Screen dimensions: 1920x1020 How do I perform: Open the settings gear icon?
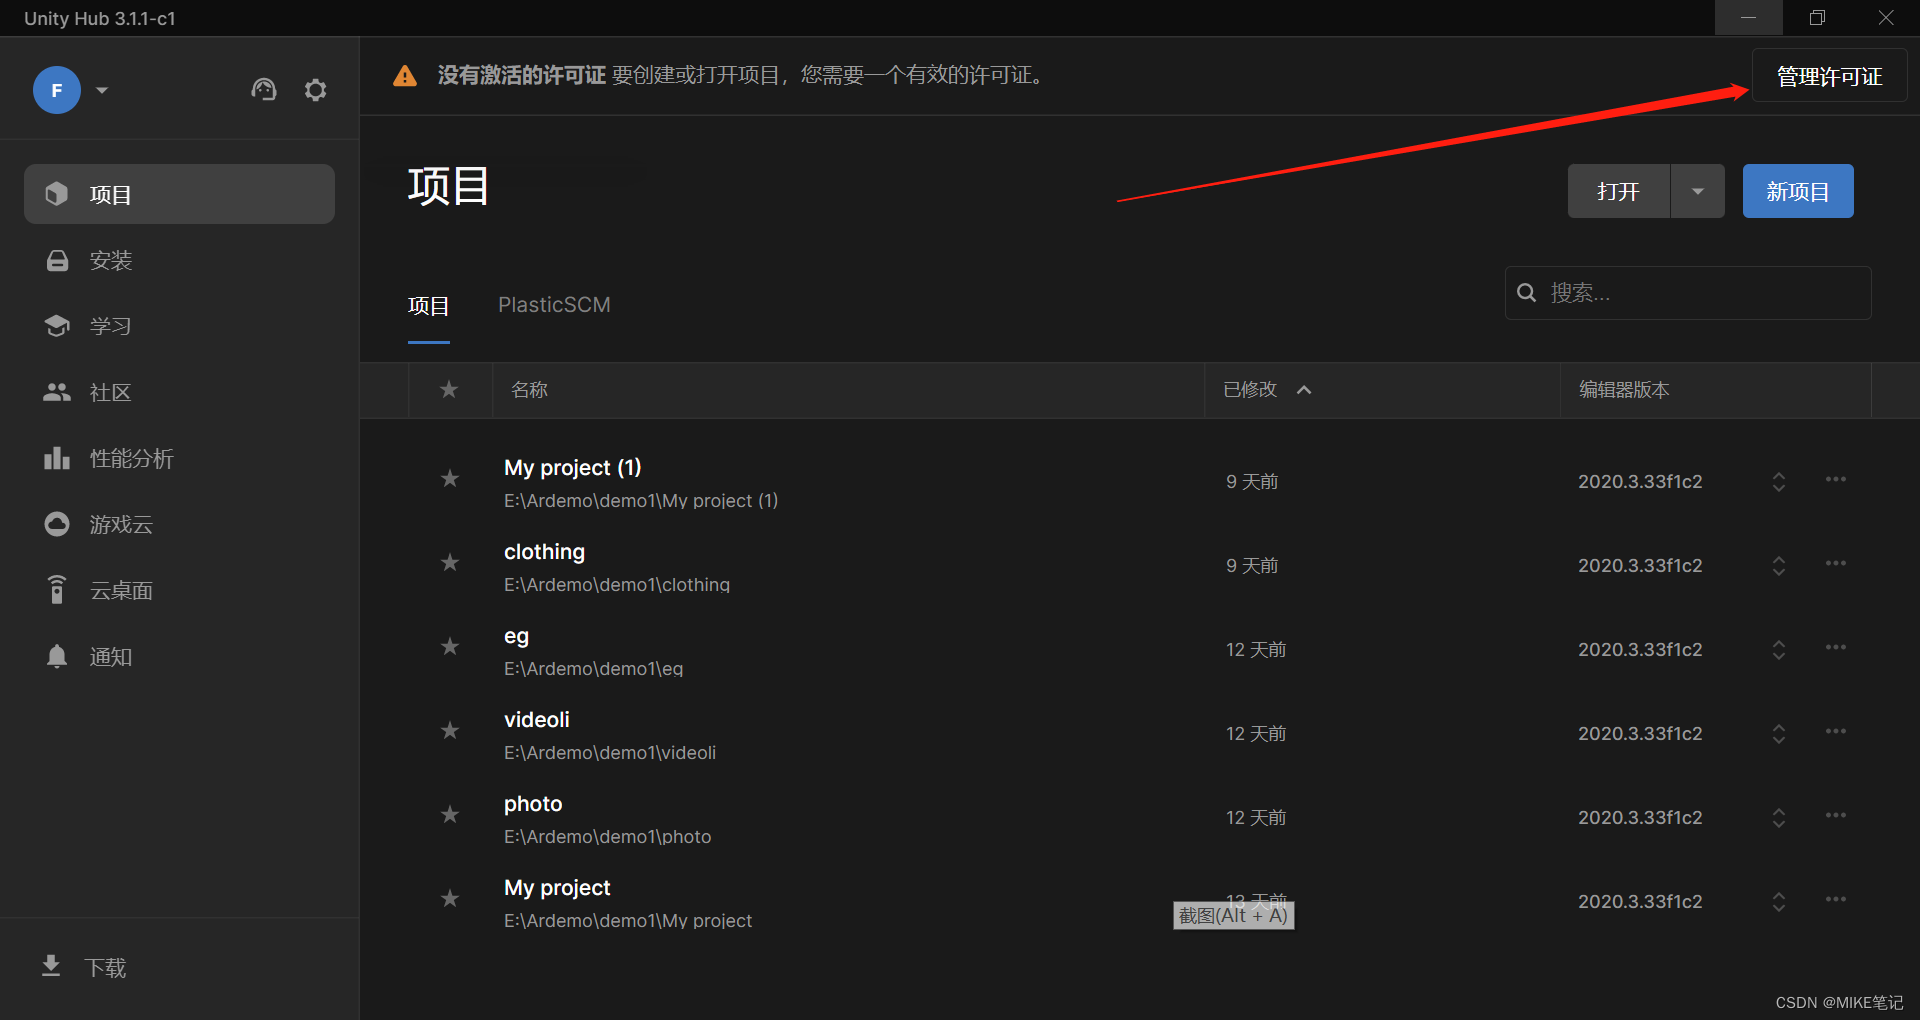coord(316,90)
